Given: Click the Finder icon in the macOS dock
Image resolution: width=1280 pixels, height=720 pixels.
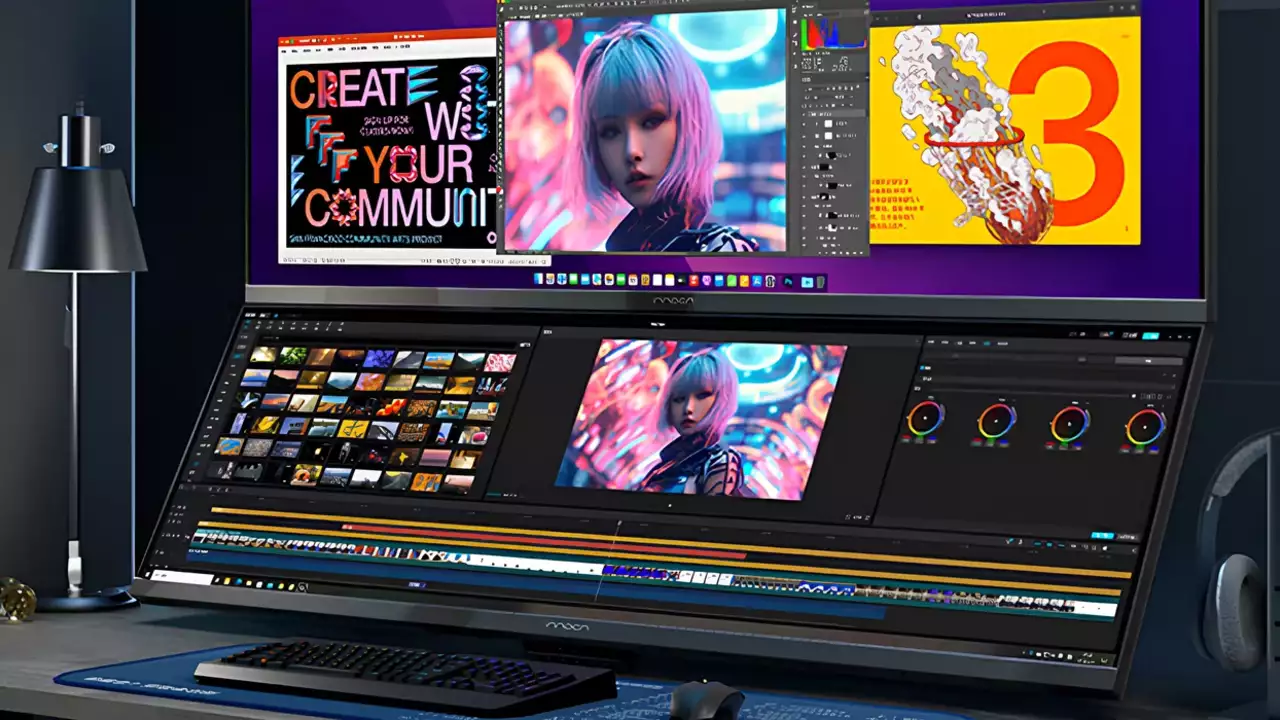Looking at the screenshot, I should click(x=539, y=279).
